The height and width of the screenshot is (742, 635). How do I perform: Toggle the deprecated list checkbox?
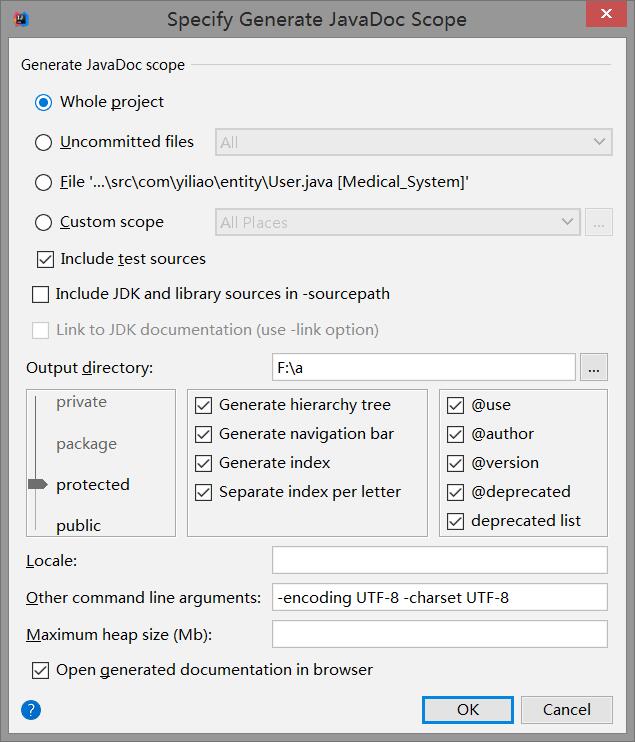[x=456, y=521]
